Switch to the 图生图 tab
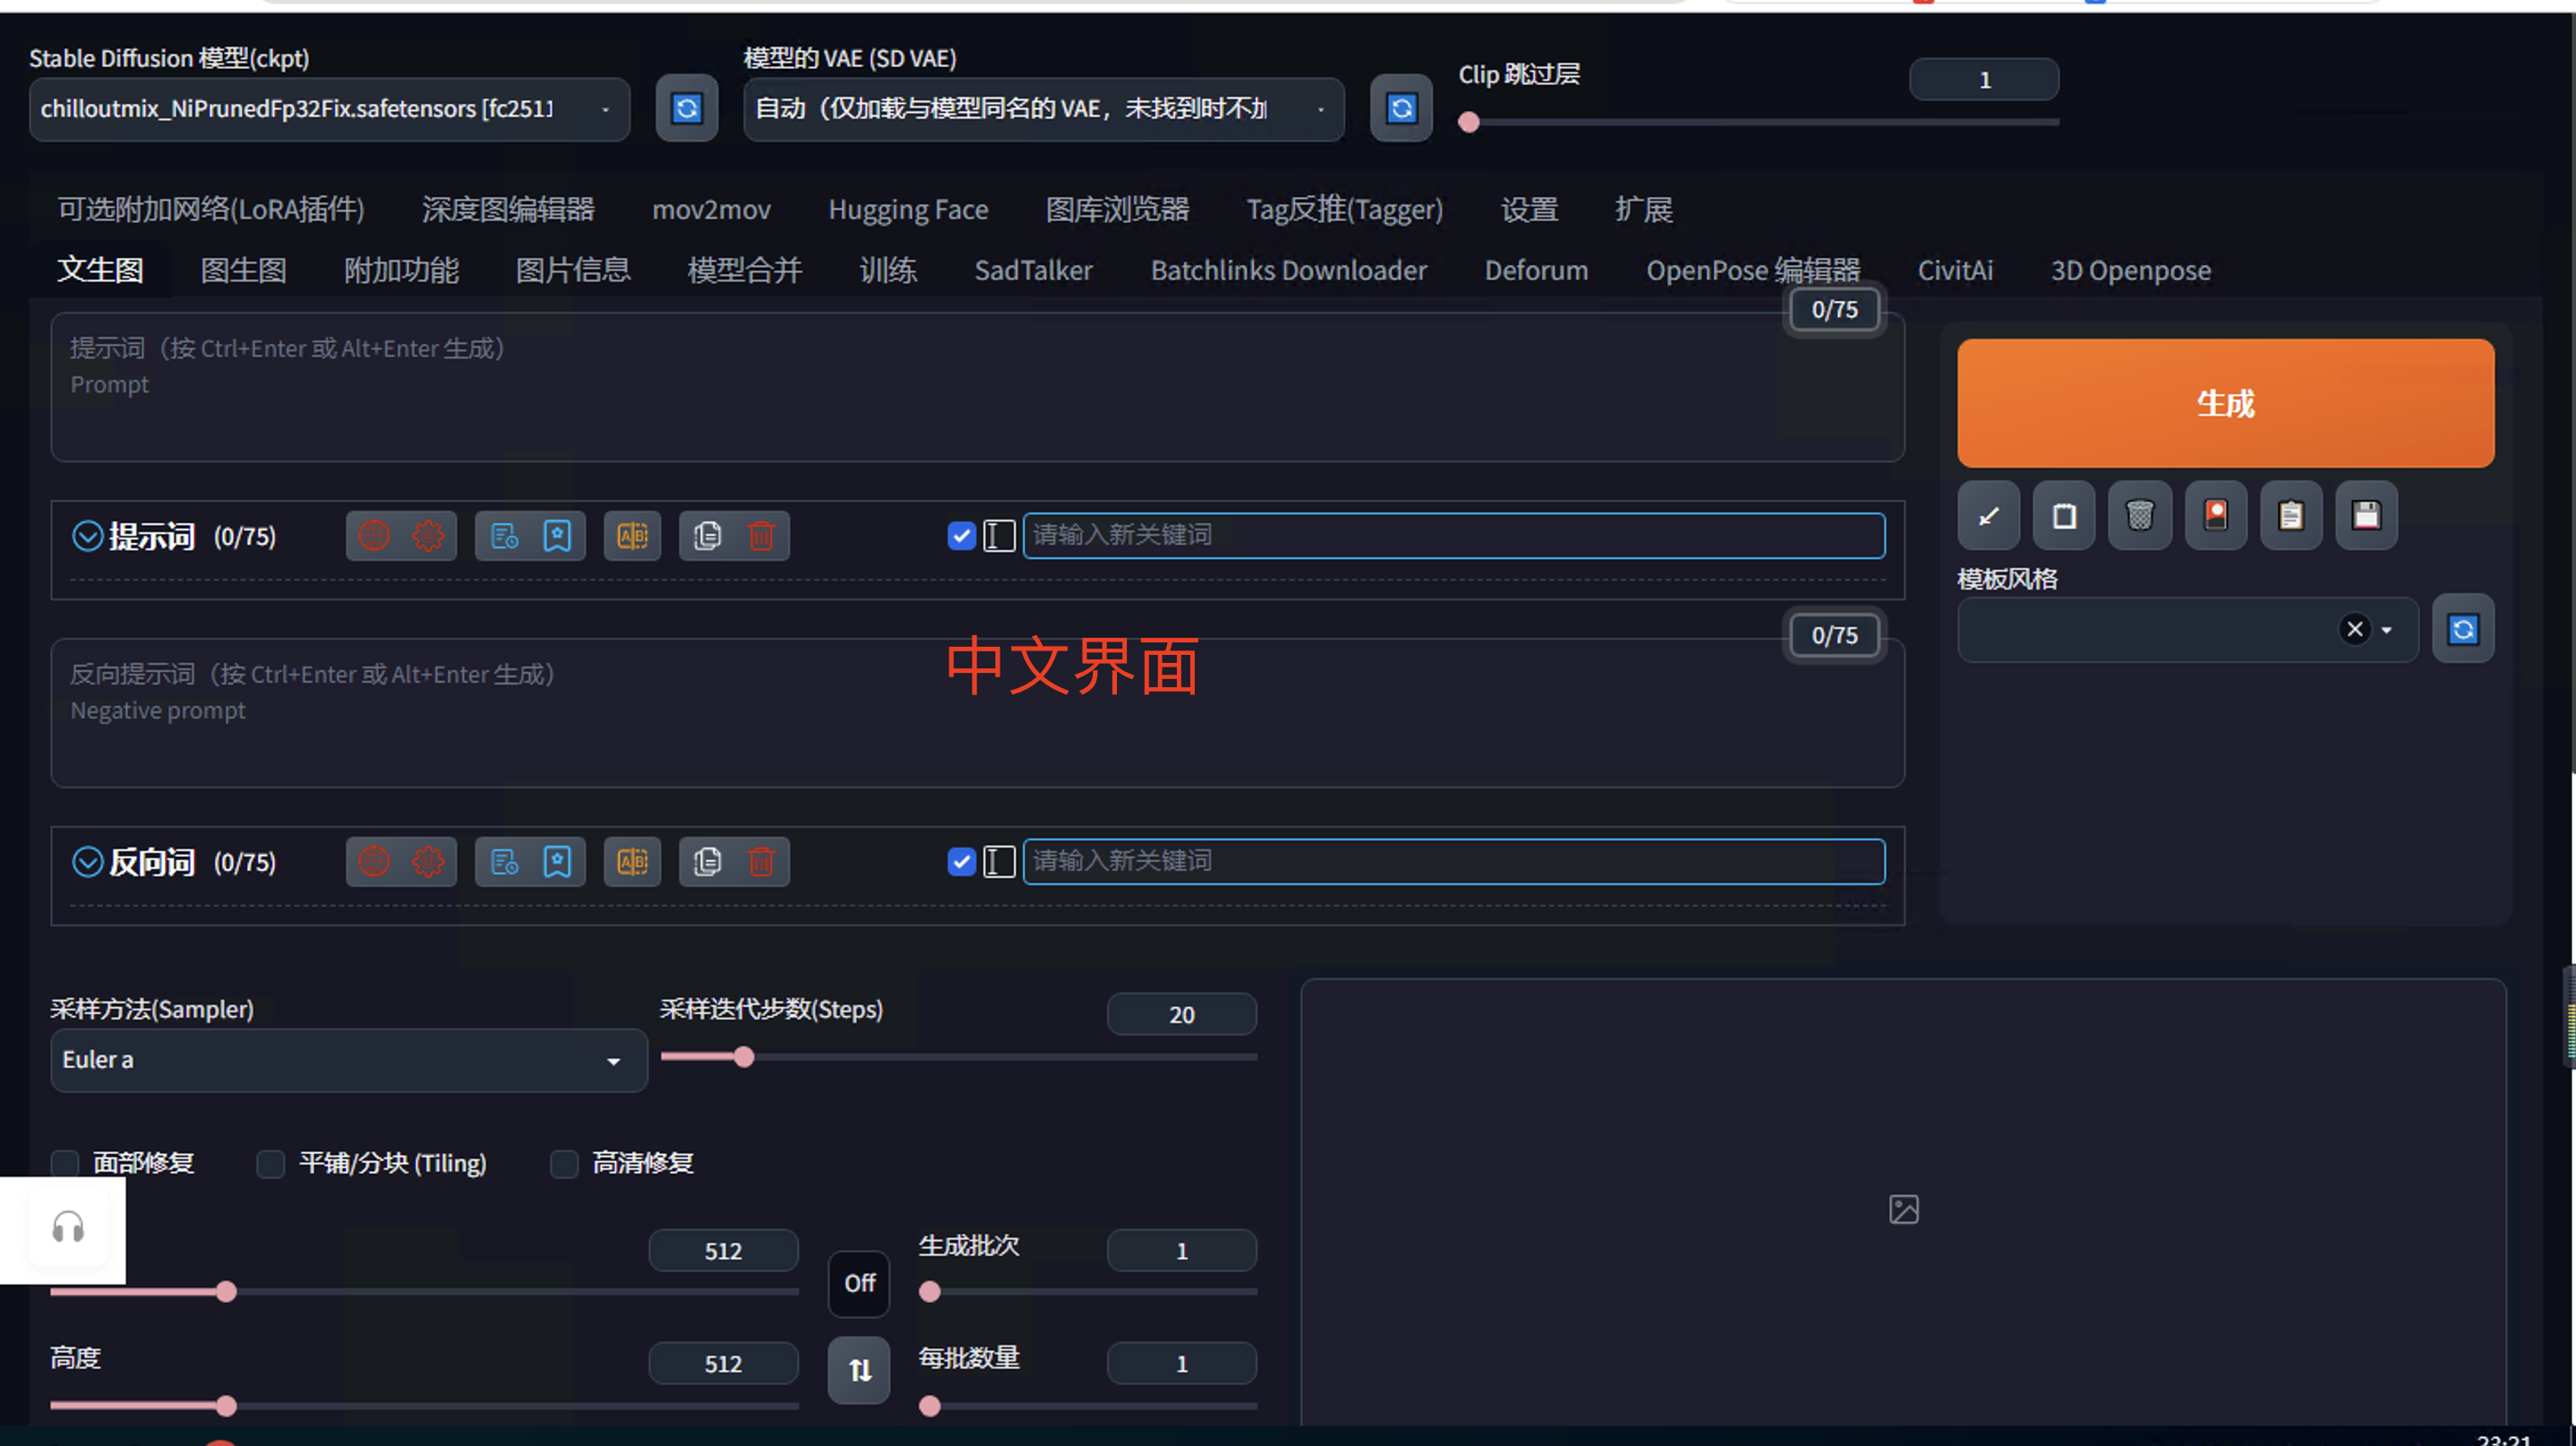The image size is (2576, 1446). 243,270
